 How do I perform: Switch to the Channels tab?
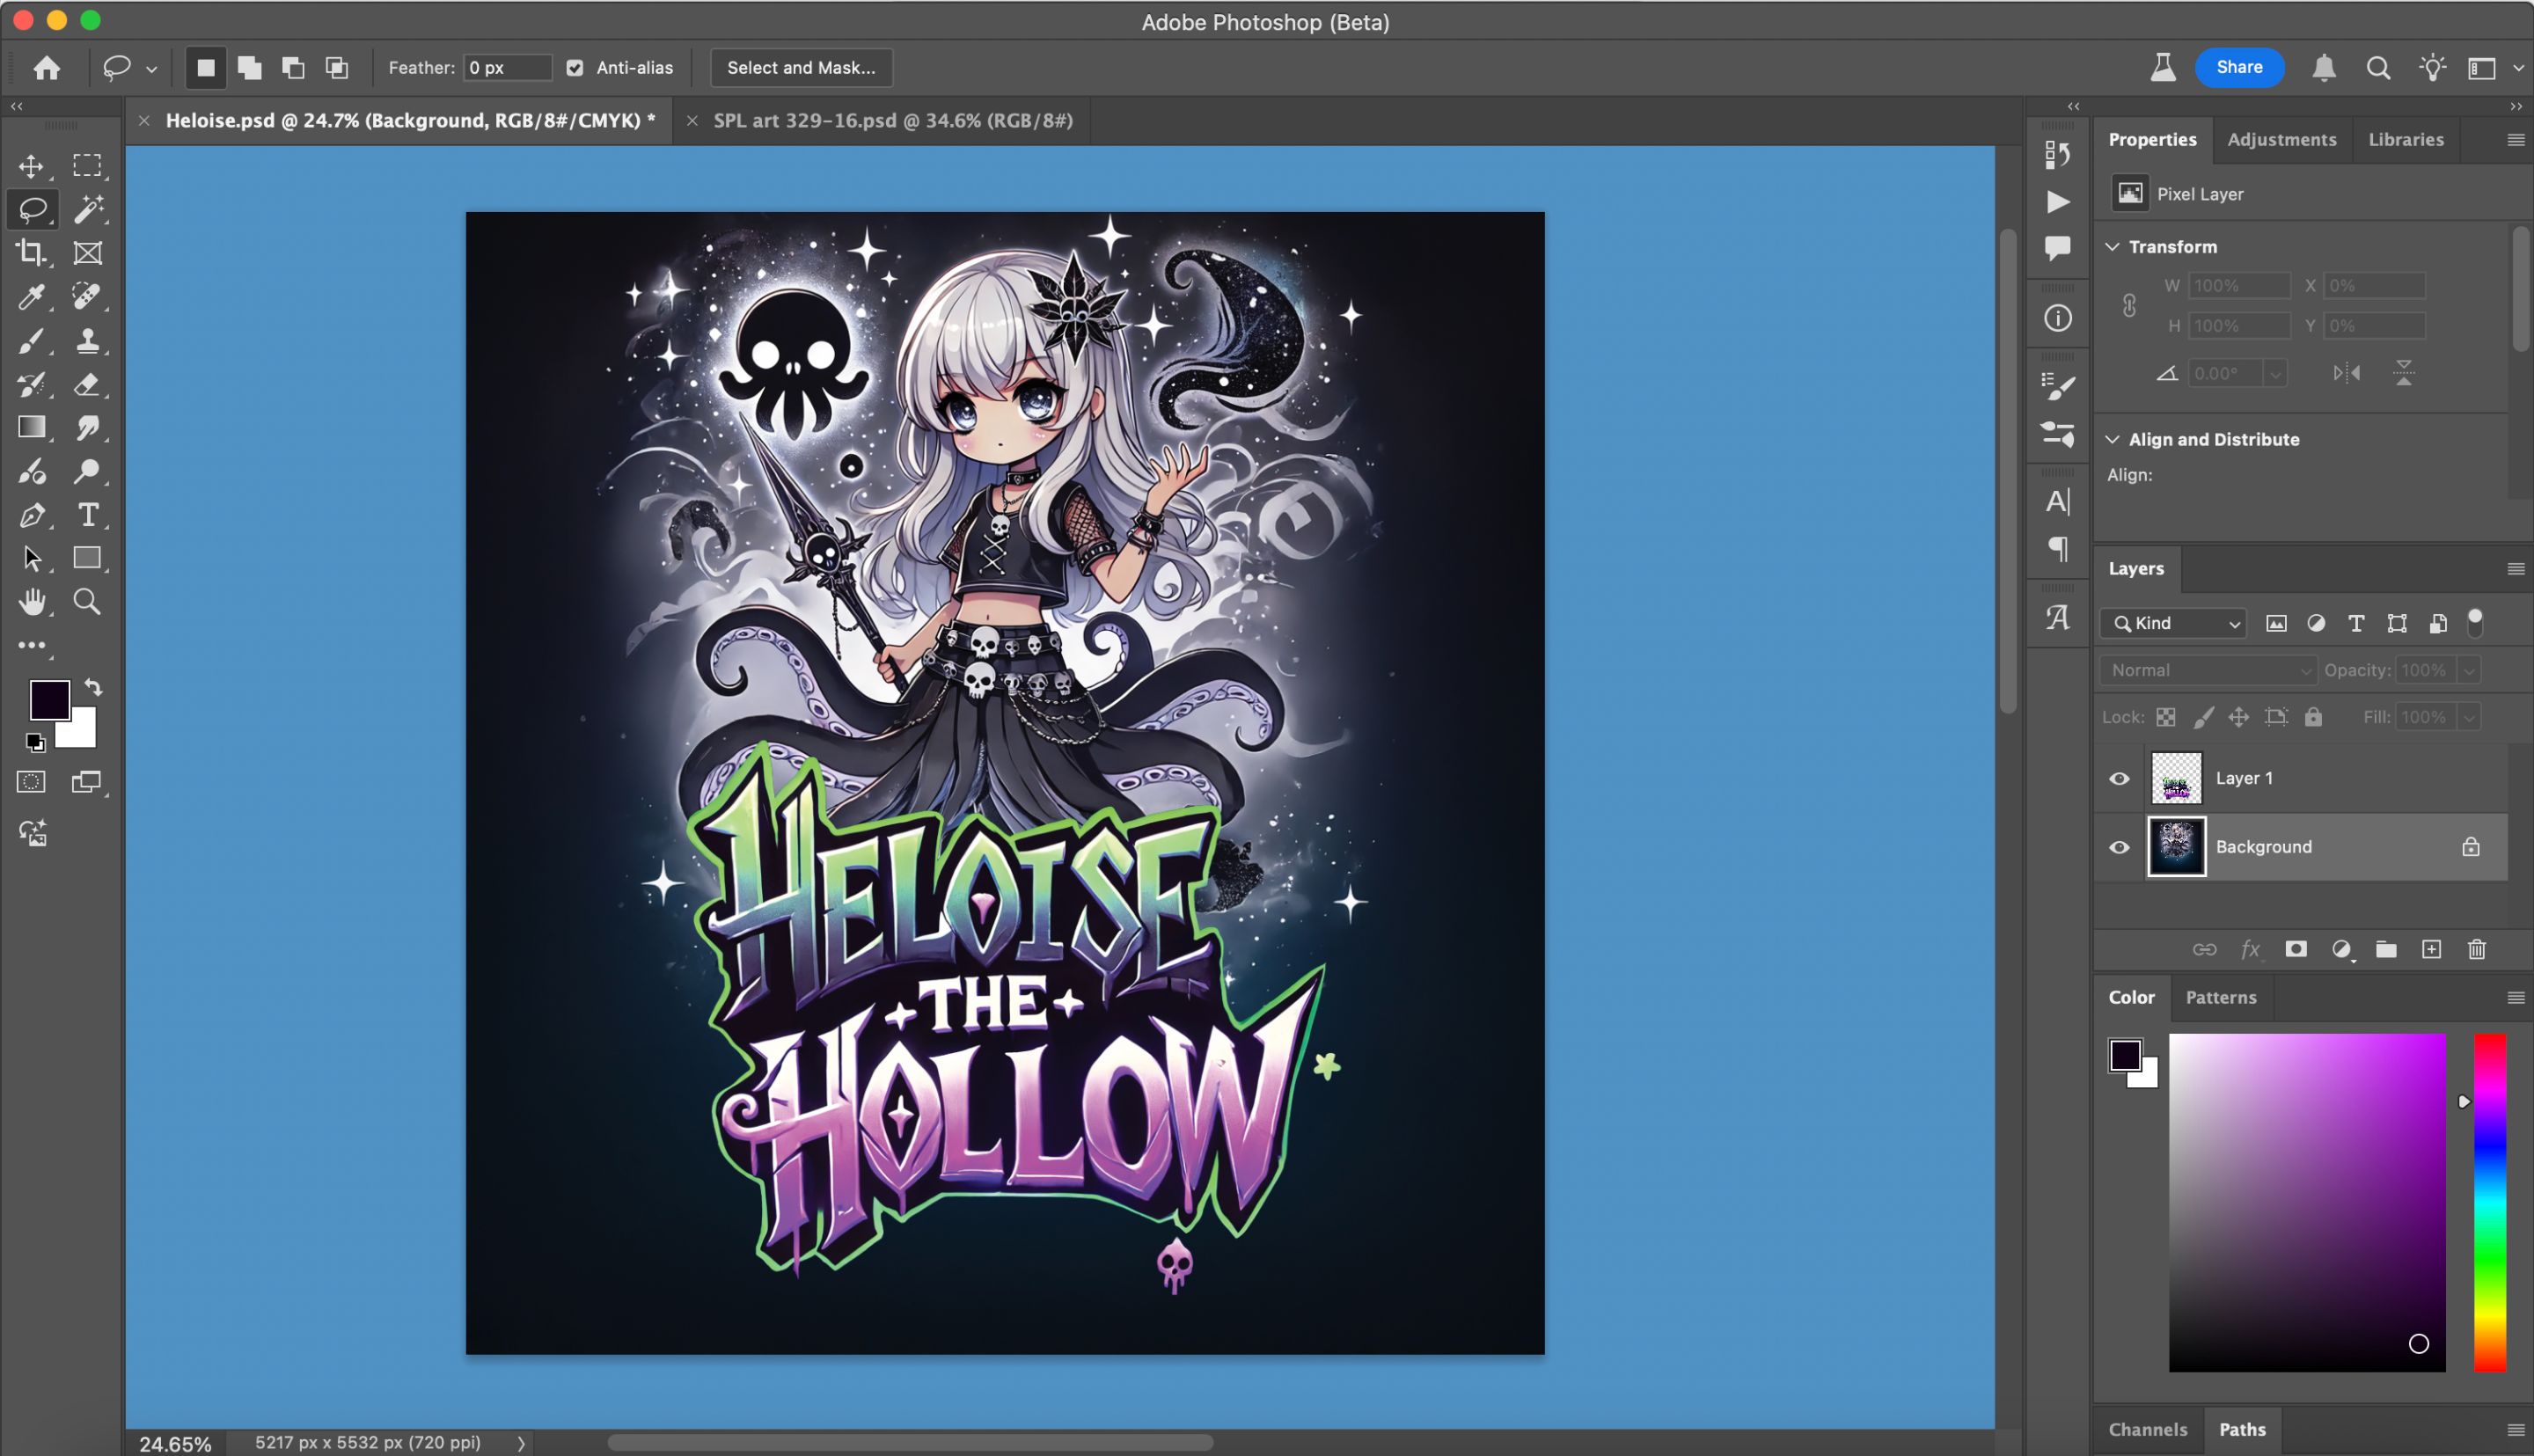pyautogui.click(x=2147, y=1429)
